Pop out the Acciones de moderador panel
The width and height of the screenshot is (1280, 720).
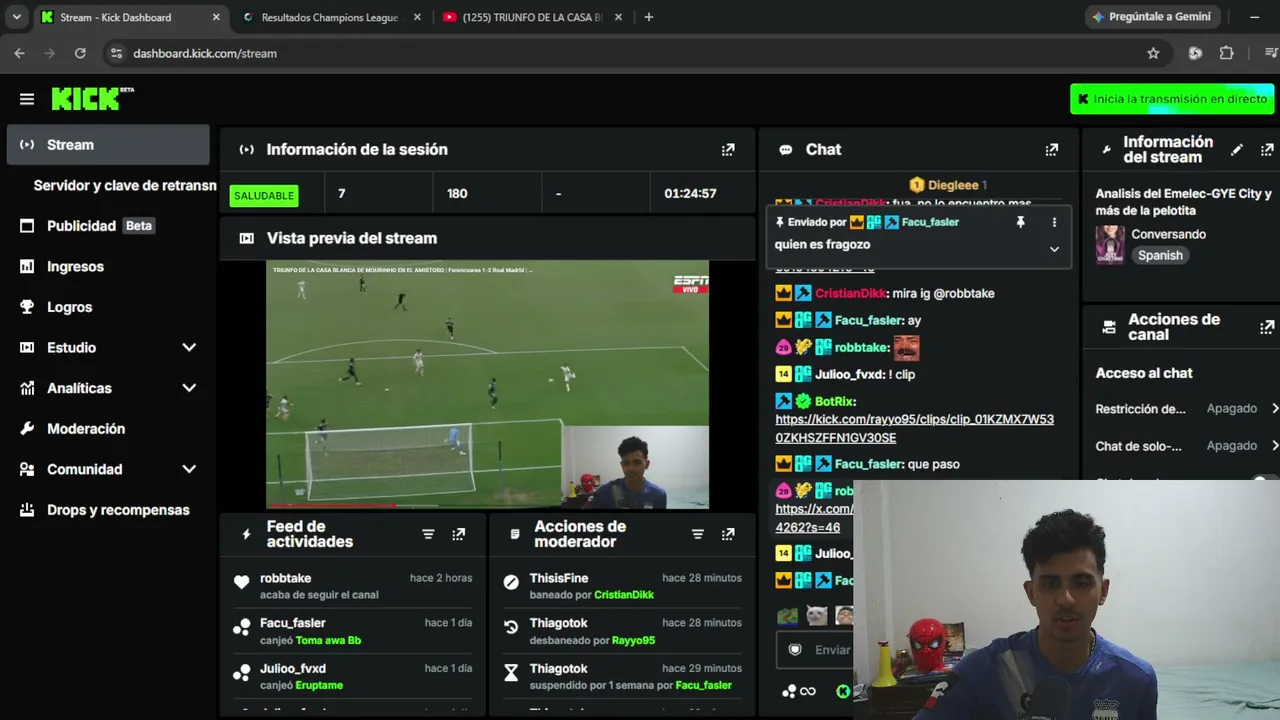[728, 534]
